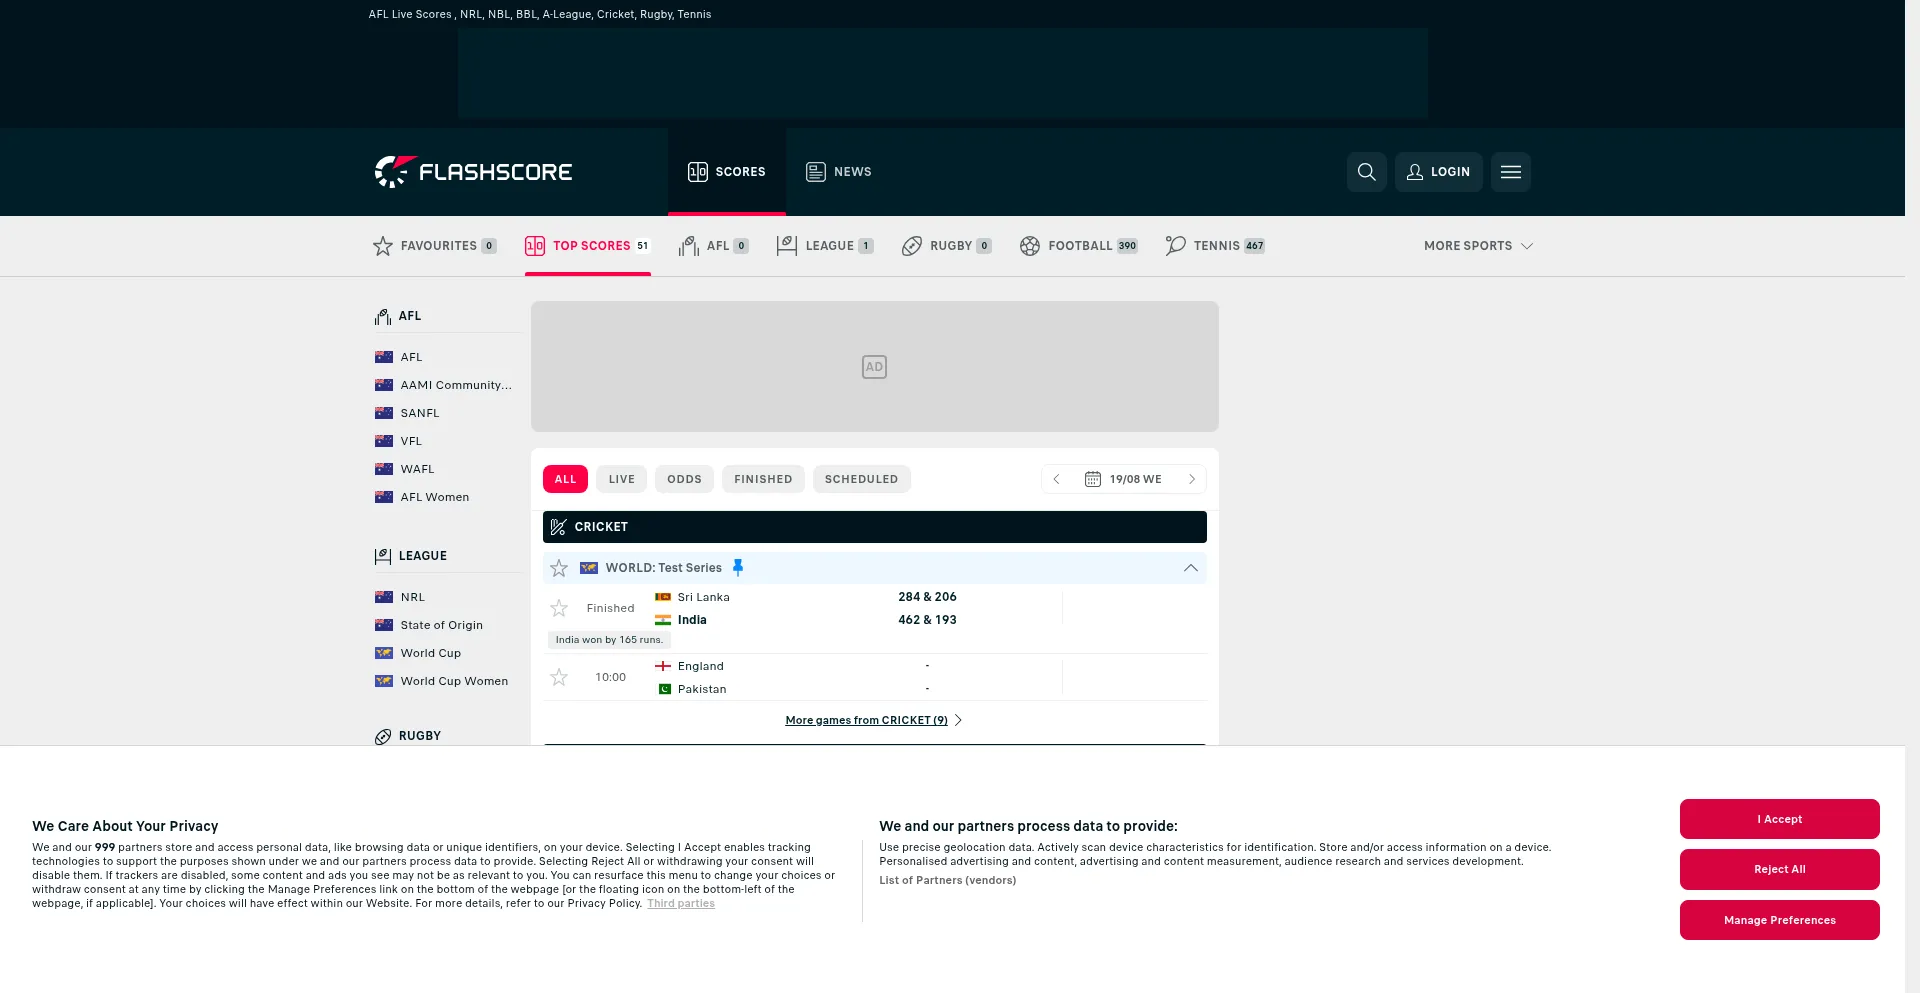Screen dimensions: 1920x993
Task: Click the India won by 165 runs note
Action: pos(609,640)
